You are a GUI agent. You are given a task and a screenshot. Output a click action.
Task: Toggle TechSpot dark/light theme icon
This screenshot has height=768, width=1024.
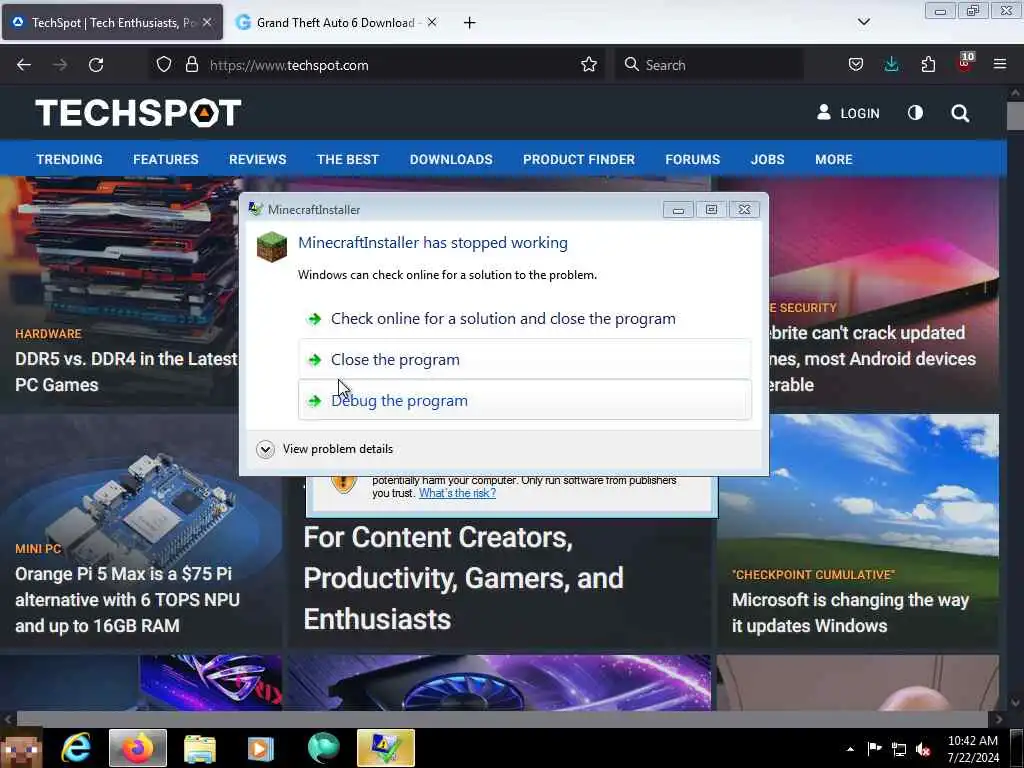coord(916,113)
